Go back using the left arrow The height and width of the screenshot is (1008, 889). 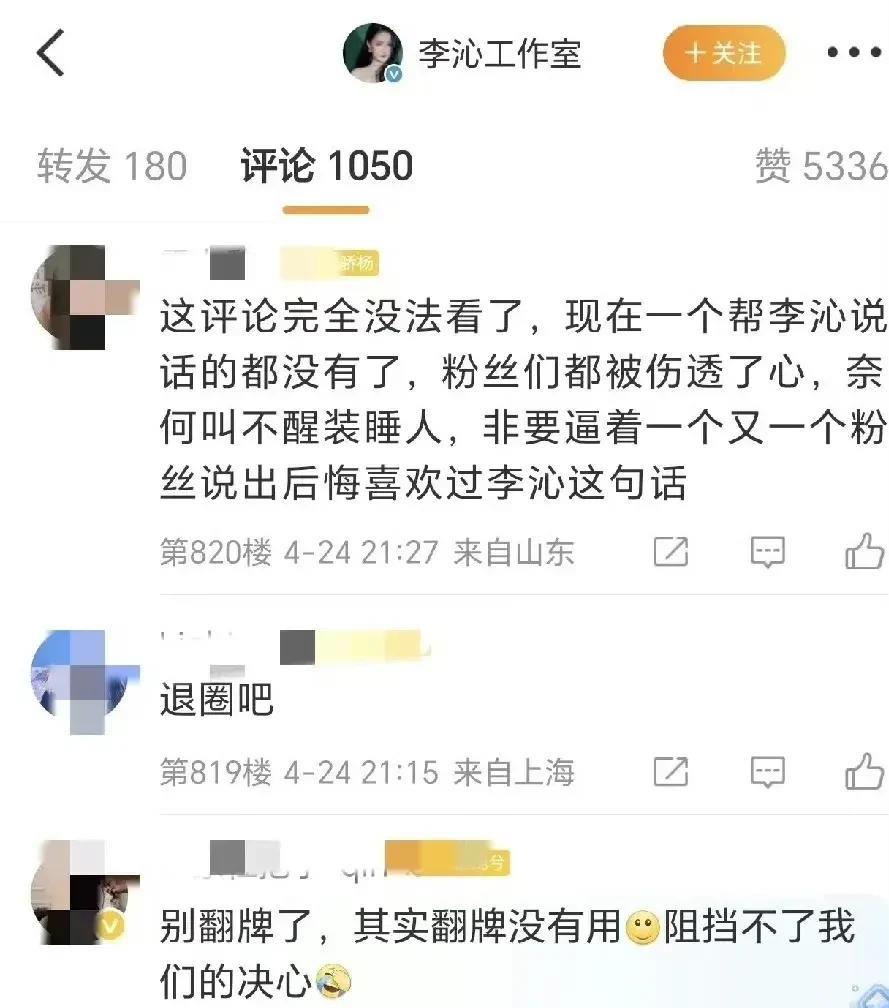[51, 53]
